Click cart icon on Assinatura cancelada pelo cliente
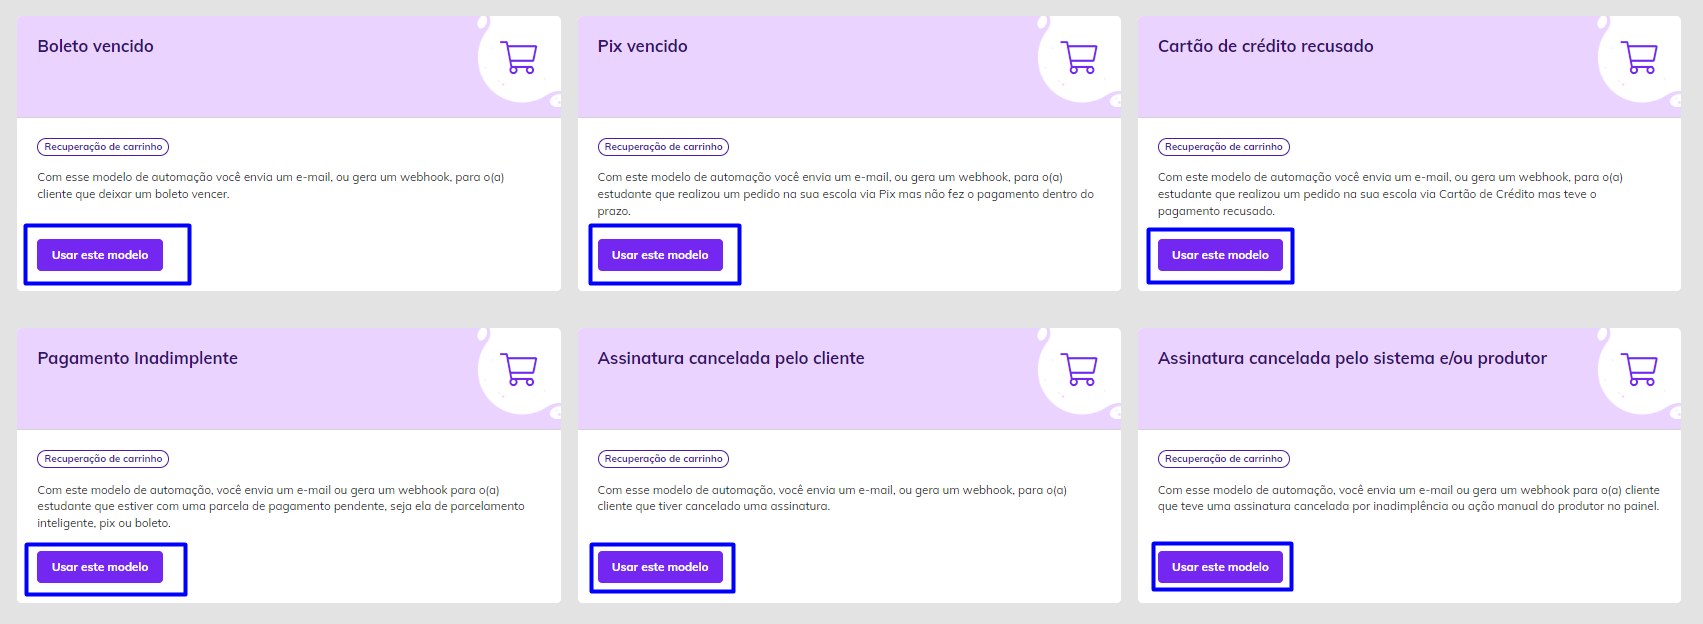The image size is (1703, 624). click(x=1079, y=369)
